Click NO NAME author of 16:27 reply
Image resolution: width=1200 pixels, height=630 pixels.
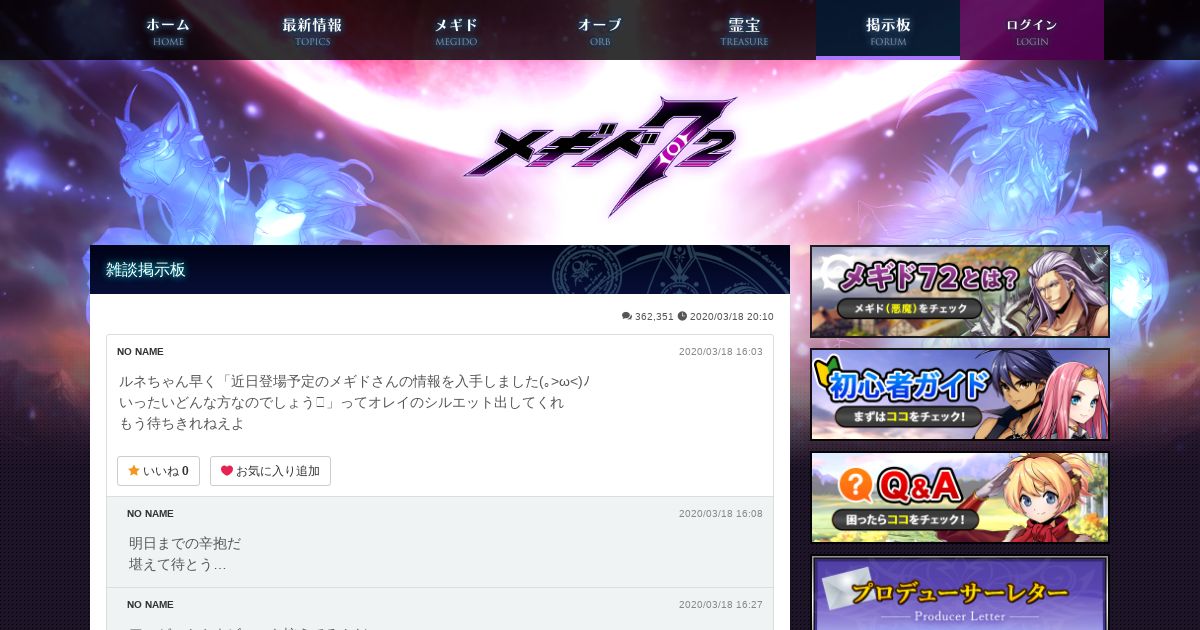(150, 605)
